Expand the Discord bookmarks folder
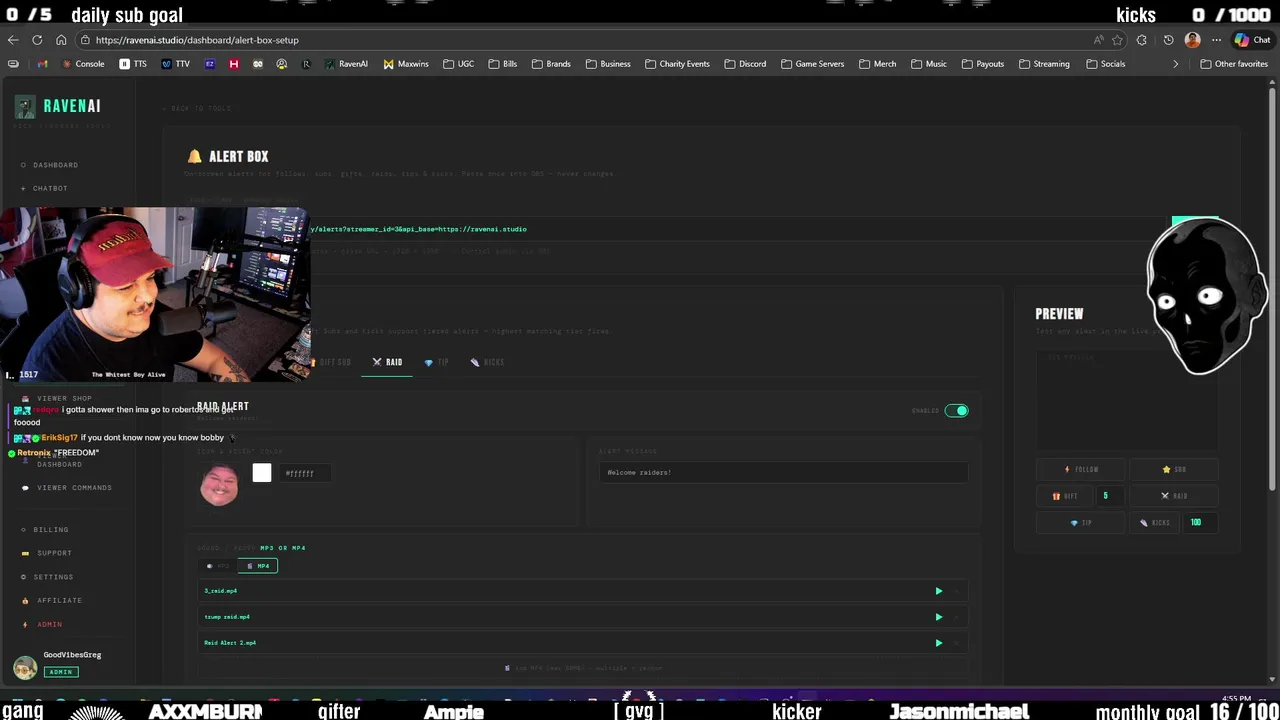Image resolution: width=1280 pixels, height=720 pixels. pos(745,64)
